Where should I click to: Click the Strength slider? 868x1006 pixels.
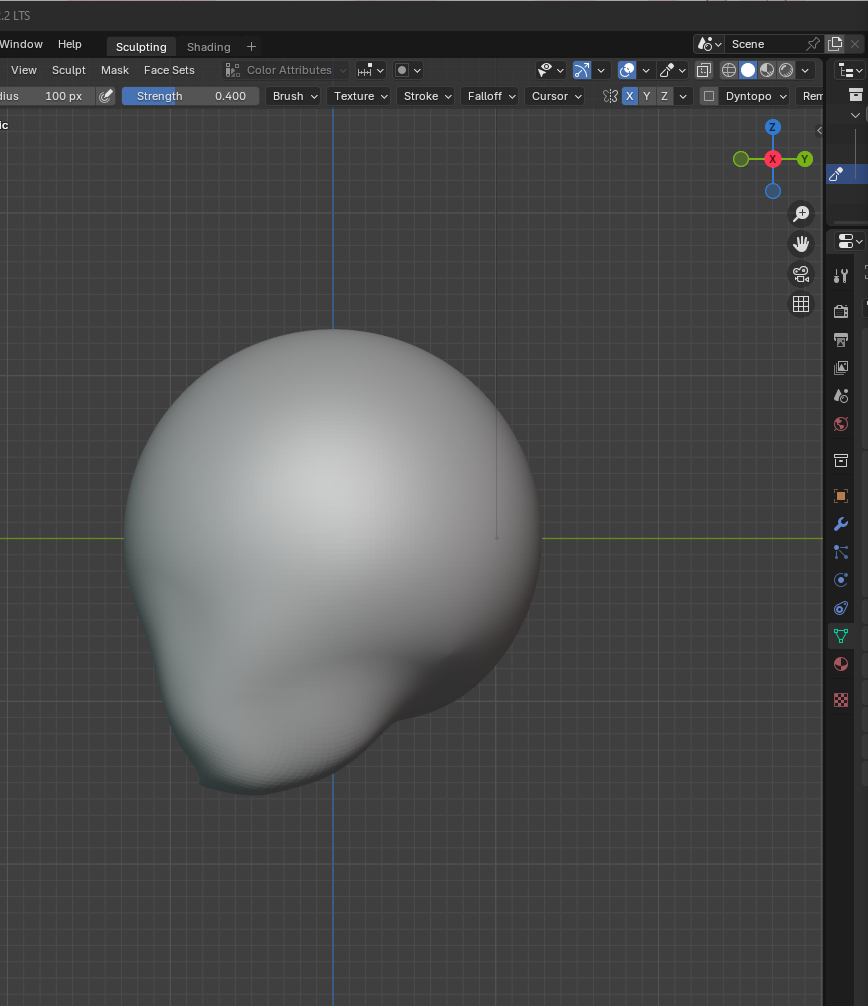point(190,96)
